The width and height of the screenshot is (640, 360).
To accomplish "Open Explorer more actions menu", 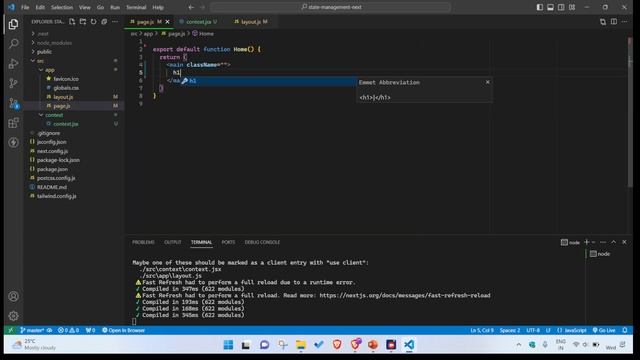I will point(115,22).
